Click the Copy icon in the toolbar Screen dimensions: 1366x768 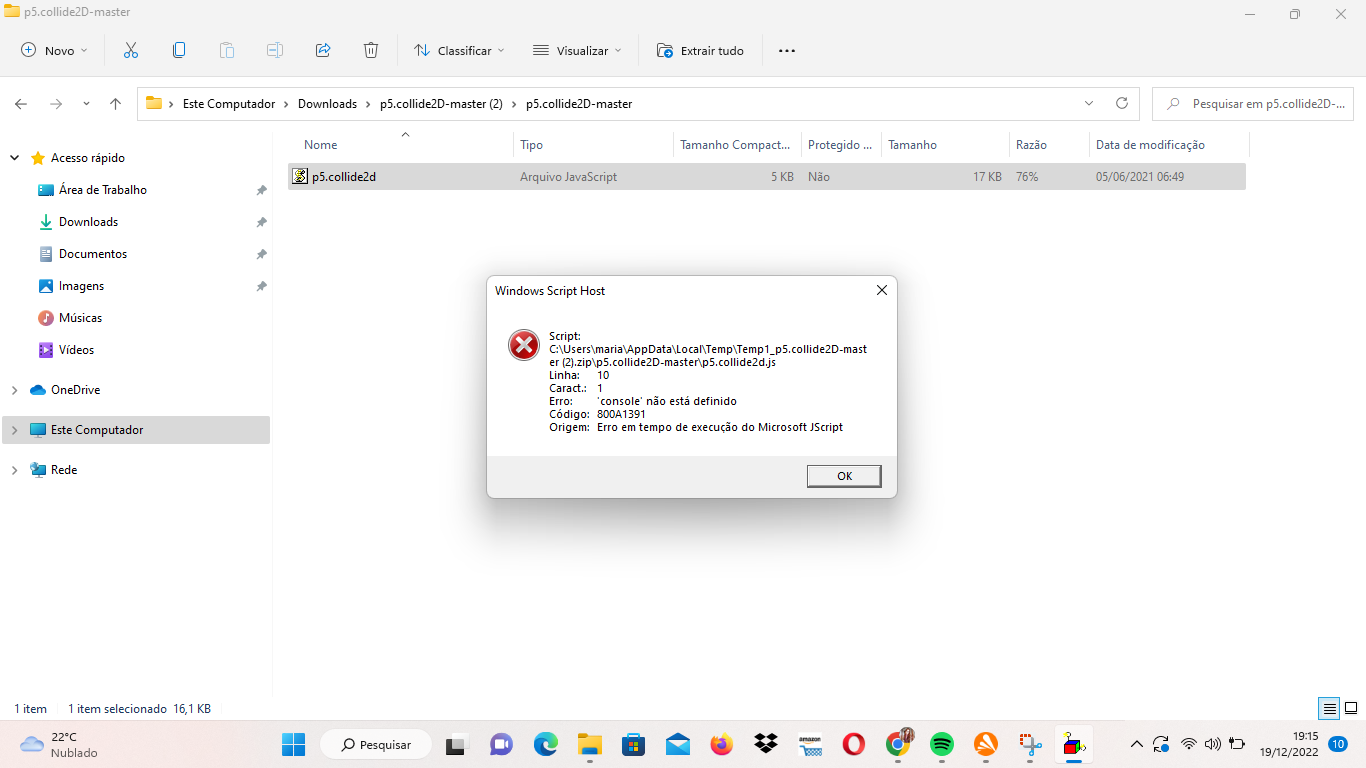point(179,50)
